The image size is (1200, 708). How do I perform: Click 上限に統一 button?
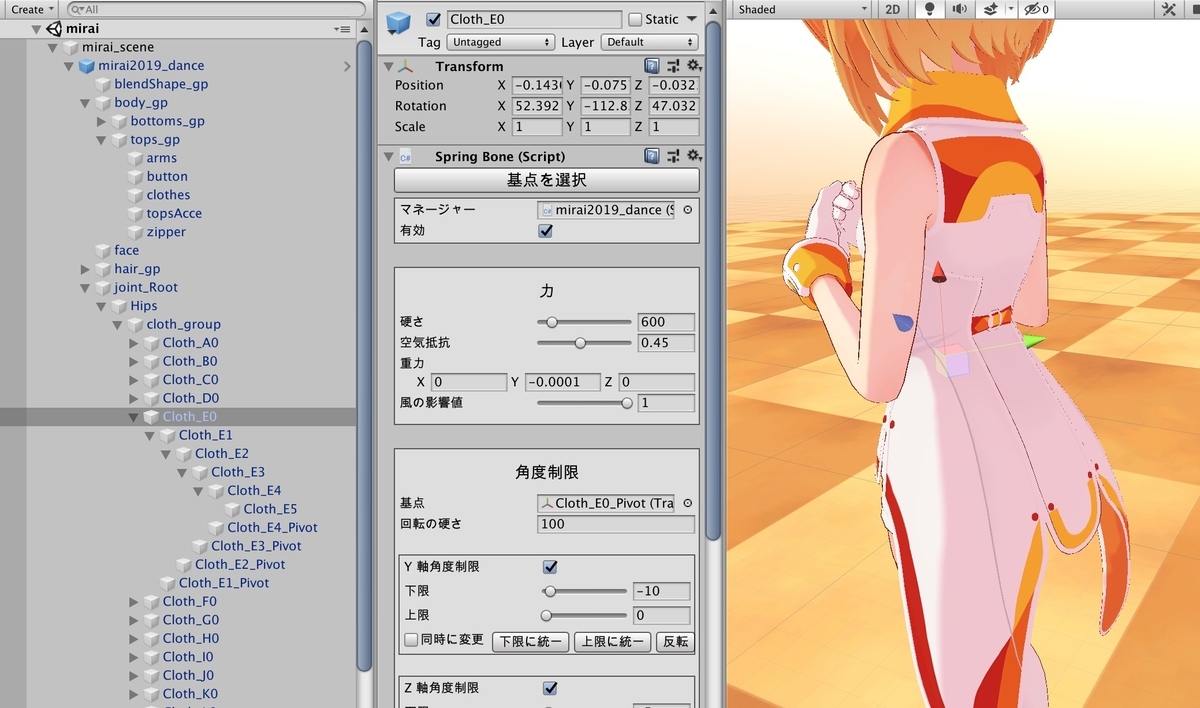(613, 641)
